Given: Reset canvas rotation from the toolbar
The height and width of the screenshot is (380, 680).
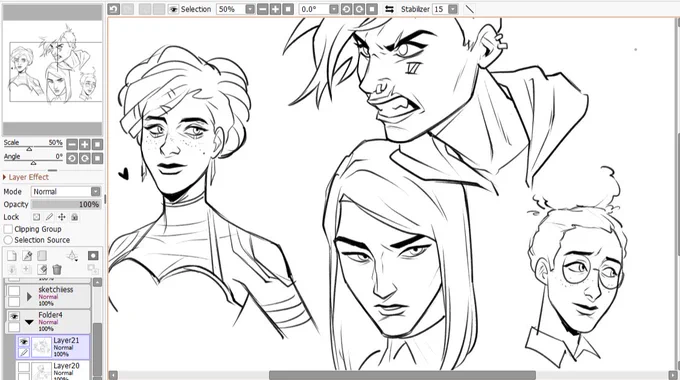Looking at the screenshot, I should [x=372, y=9].
